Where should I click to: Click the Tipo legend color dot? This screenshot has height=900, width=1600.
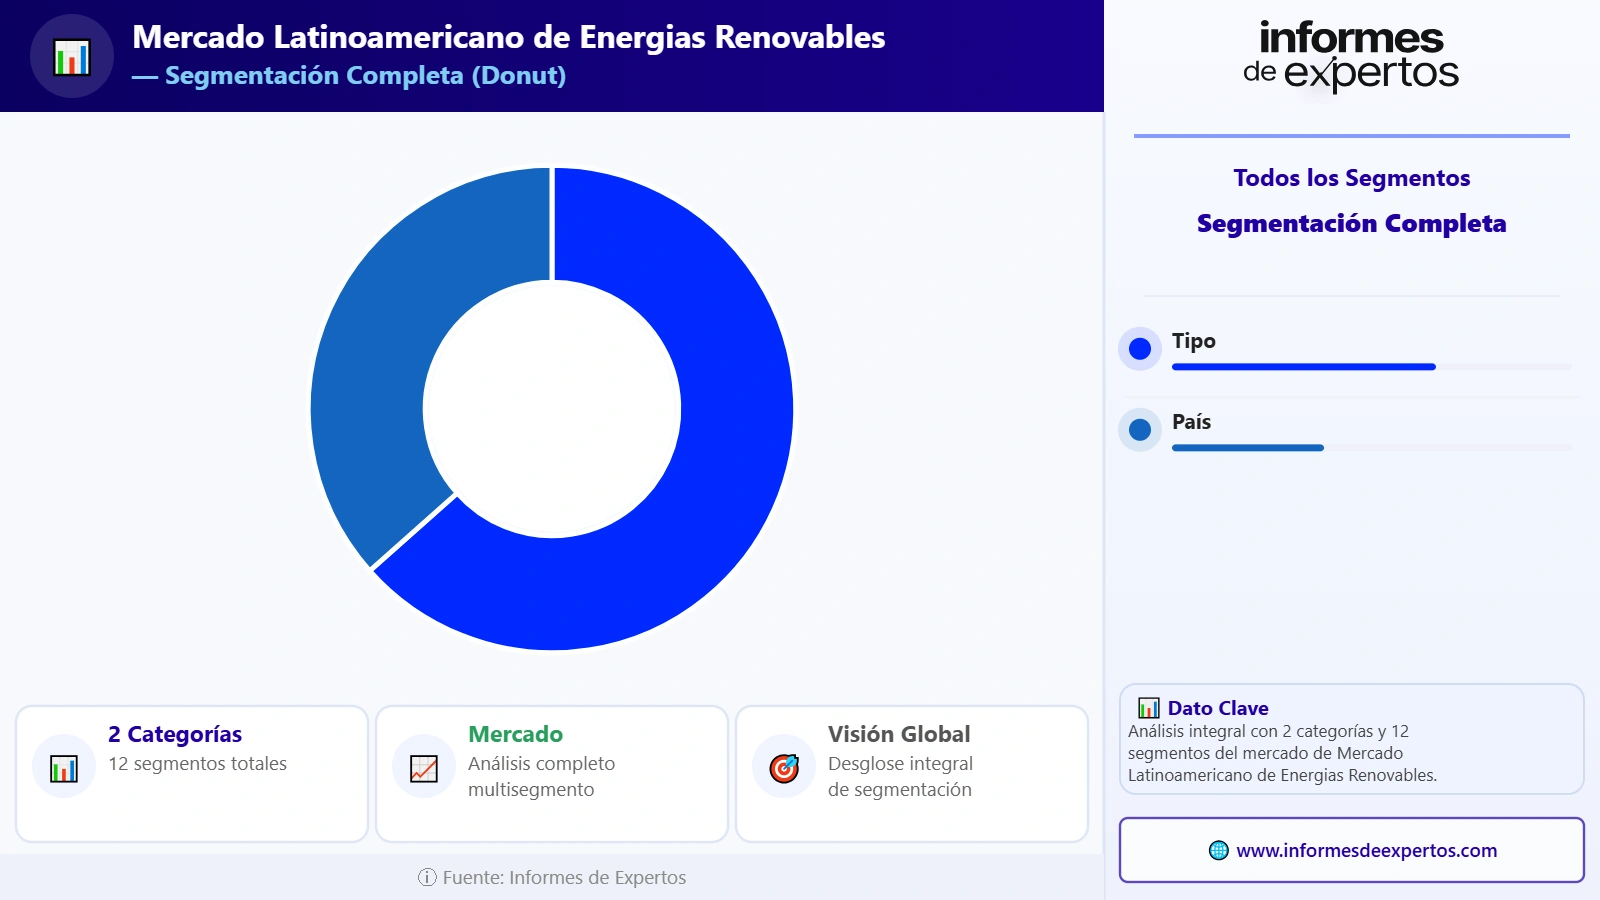tap(1140, 349)
